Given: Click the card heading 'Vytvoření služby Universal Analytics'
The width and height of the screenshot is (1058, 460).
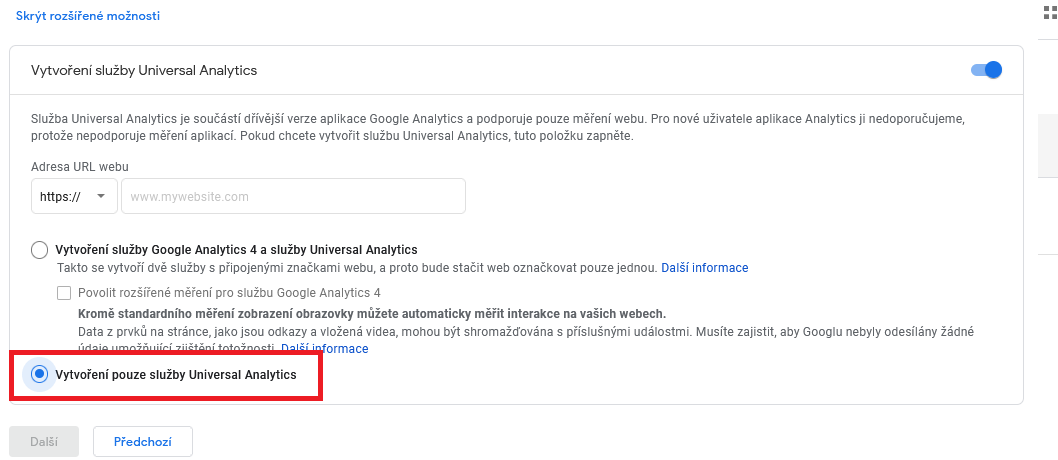Looking at the screenshot, I should coord(144,70).
